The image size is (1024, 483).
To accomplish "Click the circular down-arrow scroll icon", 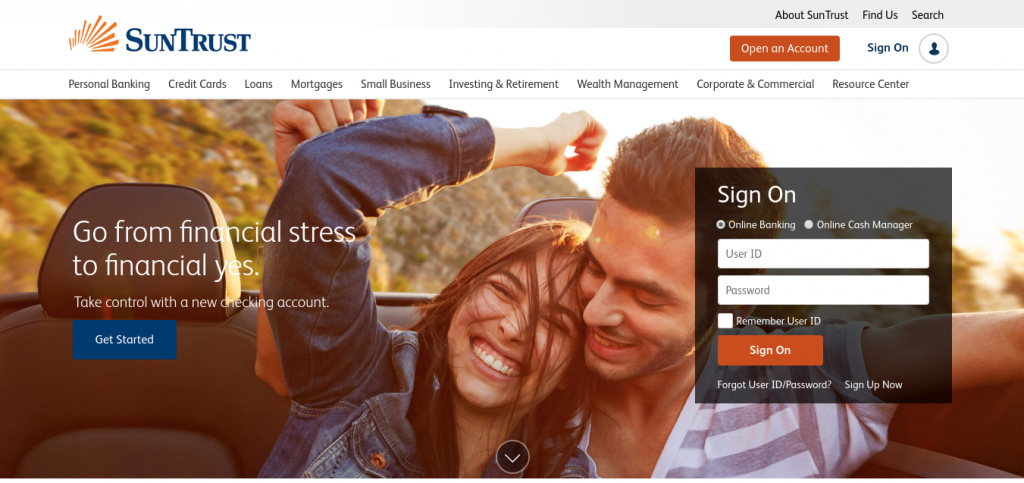I will pos(513,457).
